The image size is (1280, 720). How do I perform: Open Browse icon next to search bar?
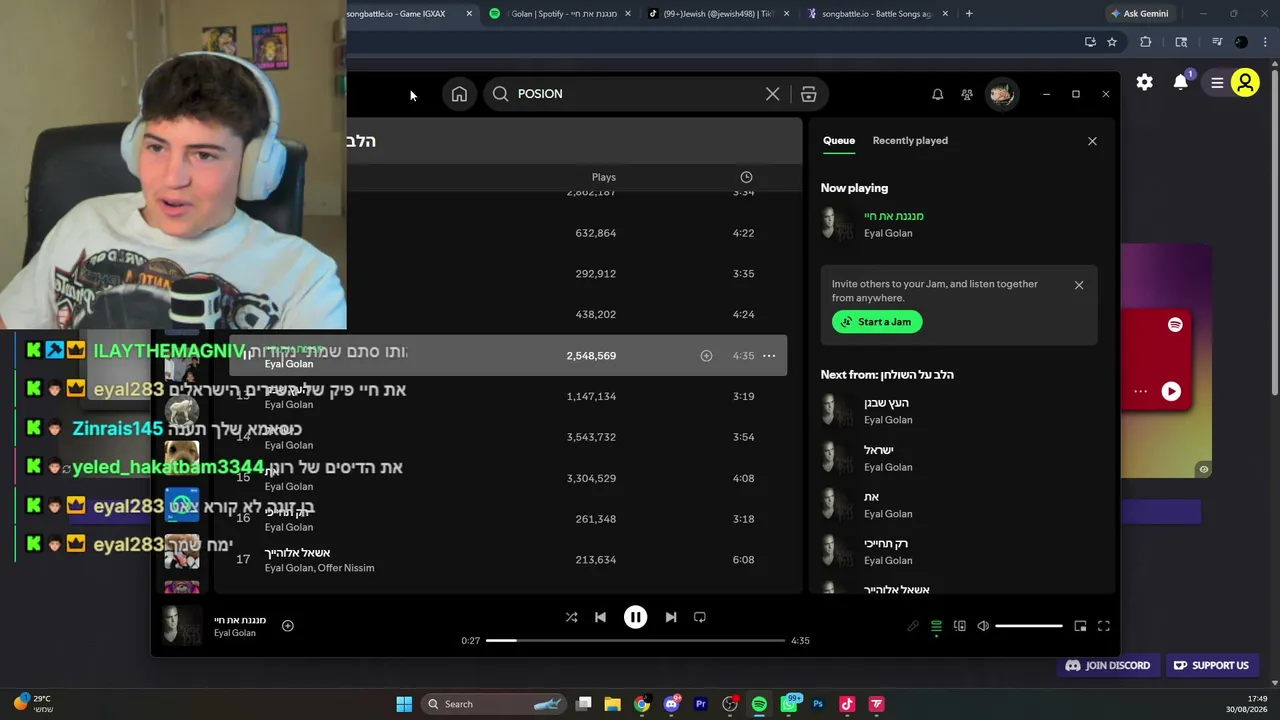click(x=809, y=94)
